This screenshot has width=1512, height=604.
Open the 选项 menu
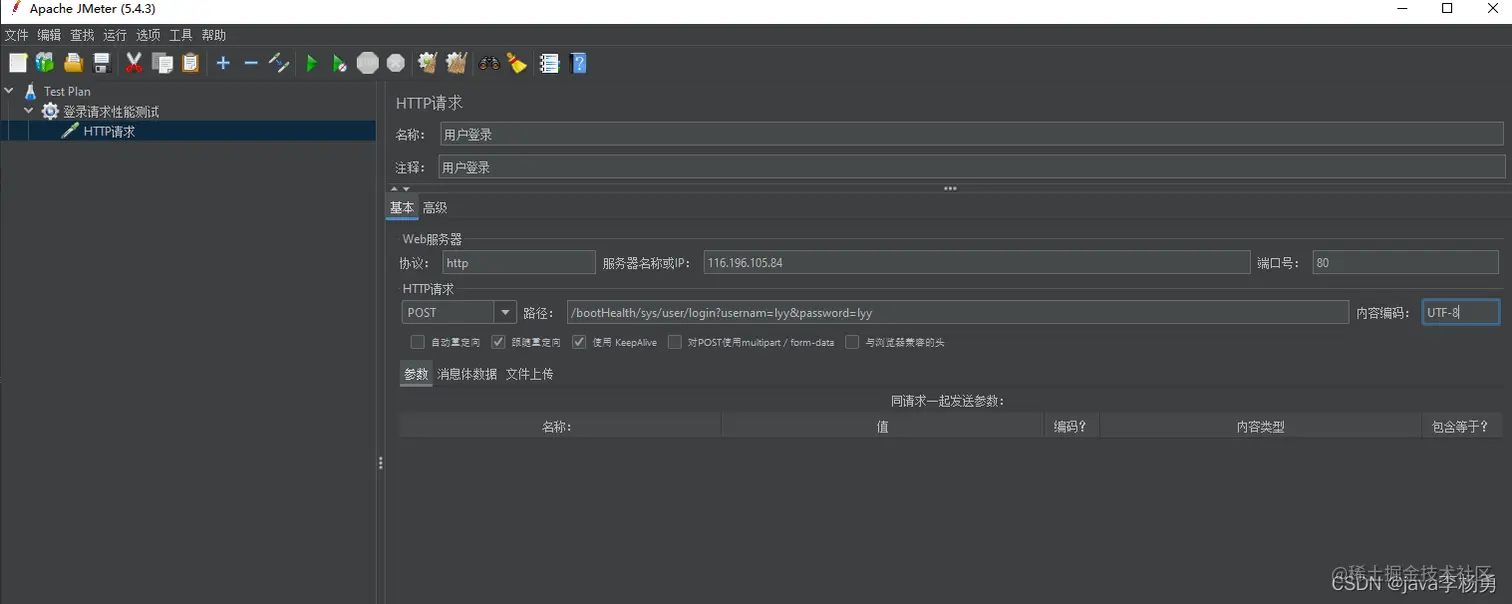[x=148, y=35]
